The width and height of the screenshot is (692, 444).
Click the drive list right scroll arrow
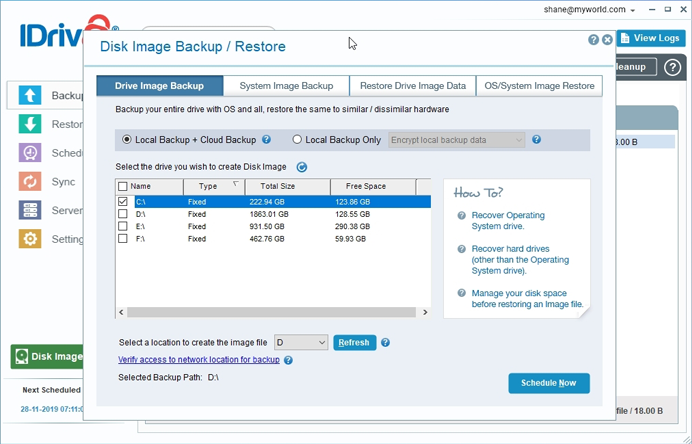tap(425, 312)
